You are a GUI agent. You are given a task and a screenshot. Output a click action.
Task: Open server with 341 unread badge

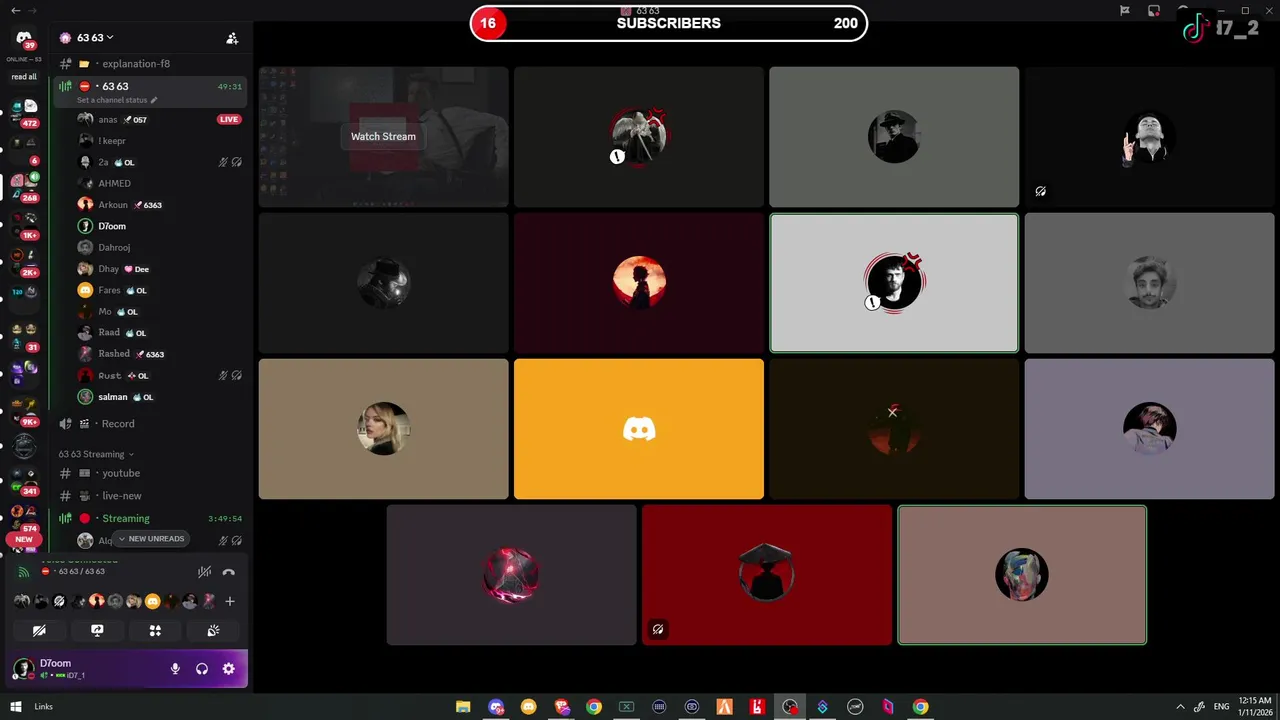click(x=24, y=480)
